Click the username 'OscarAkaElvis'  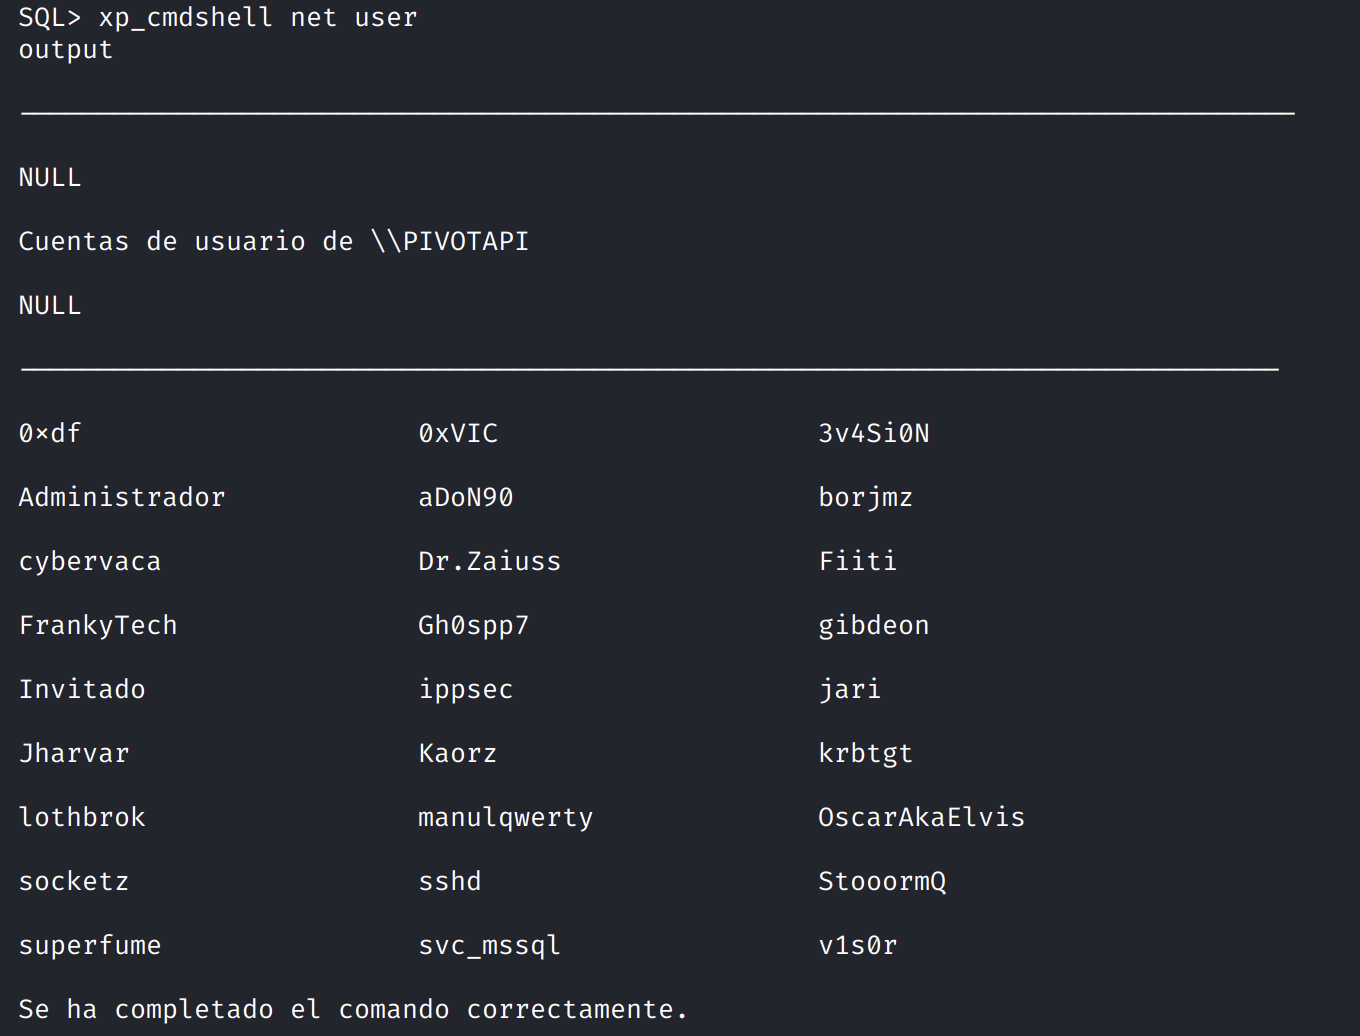click(x=921, y=818)
